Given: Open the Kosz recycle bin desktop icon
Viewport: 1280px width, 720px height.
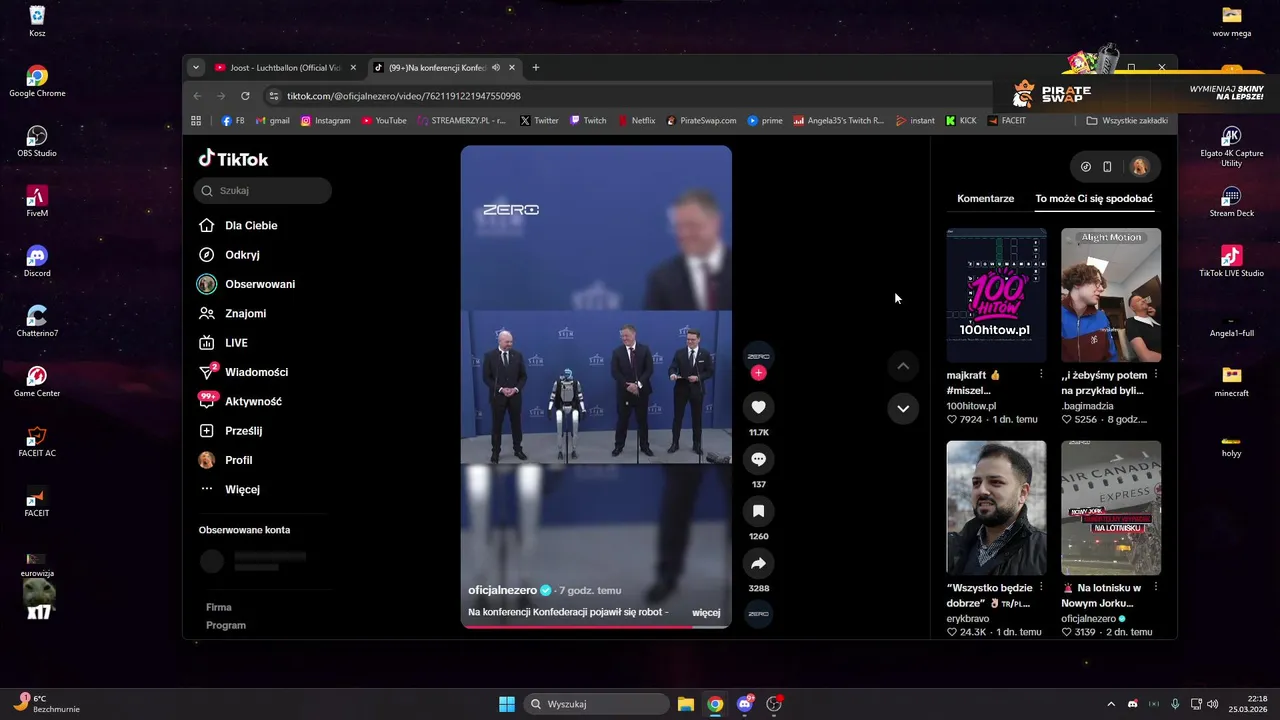Looking at the screenshot, I should coord(37,20).
